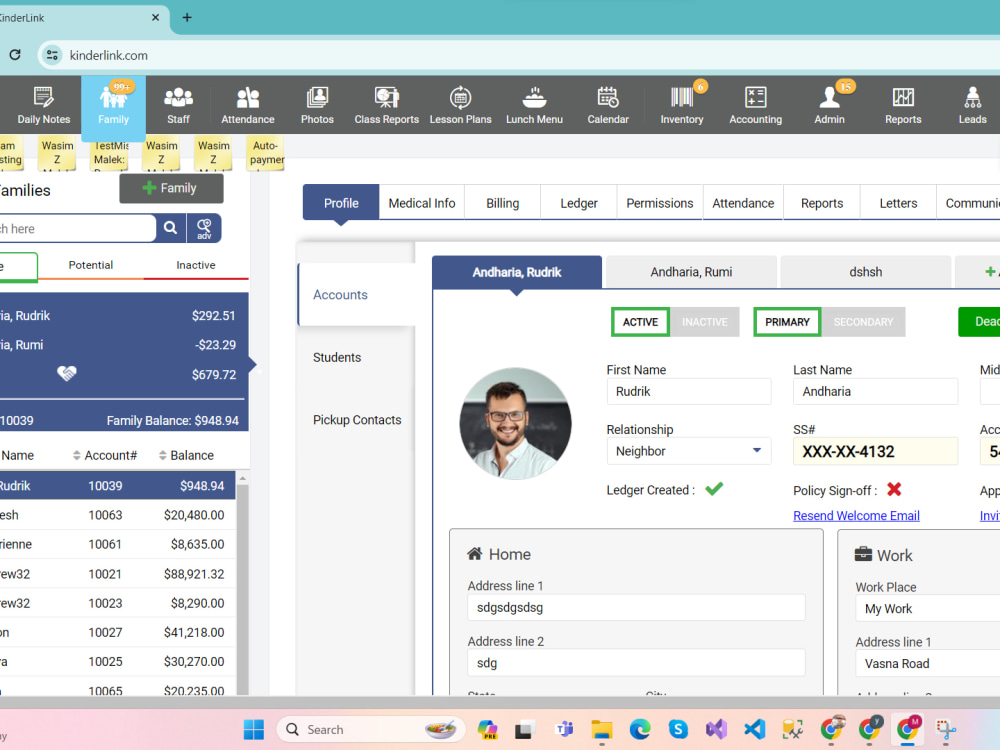Reload the page with browser refresh icon
The height and width of the screenshot is (750, 1000).
[x=15, y=55]
